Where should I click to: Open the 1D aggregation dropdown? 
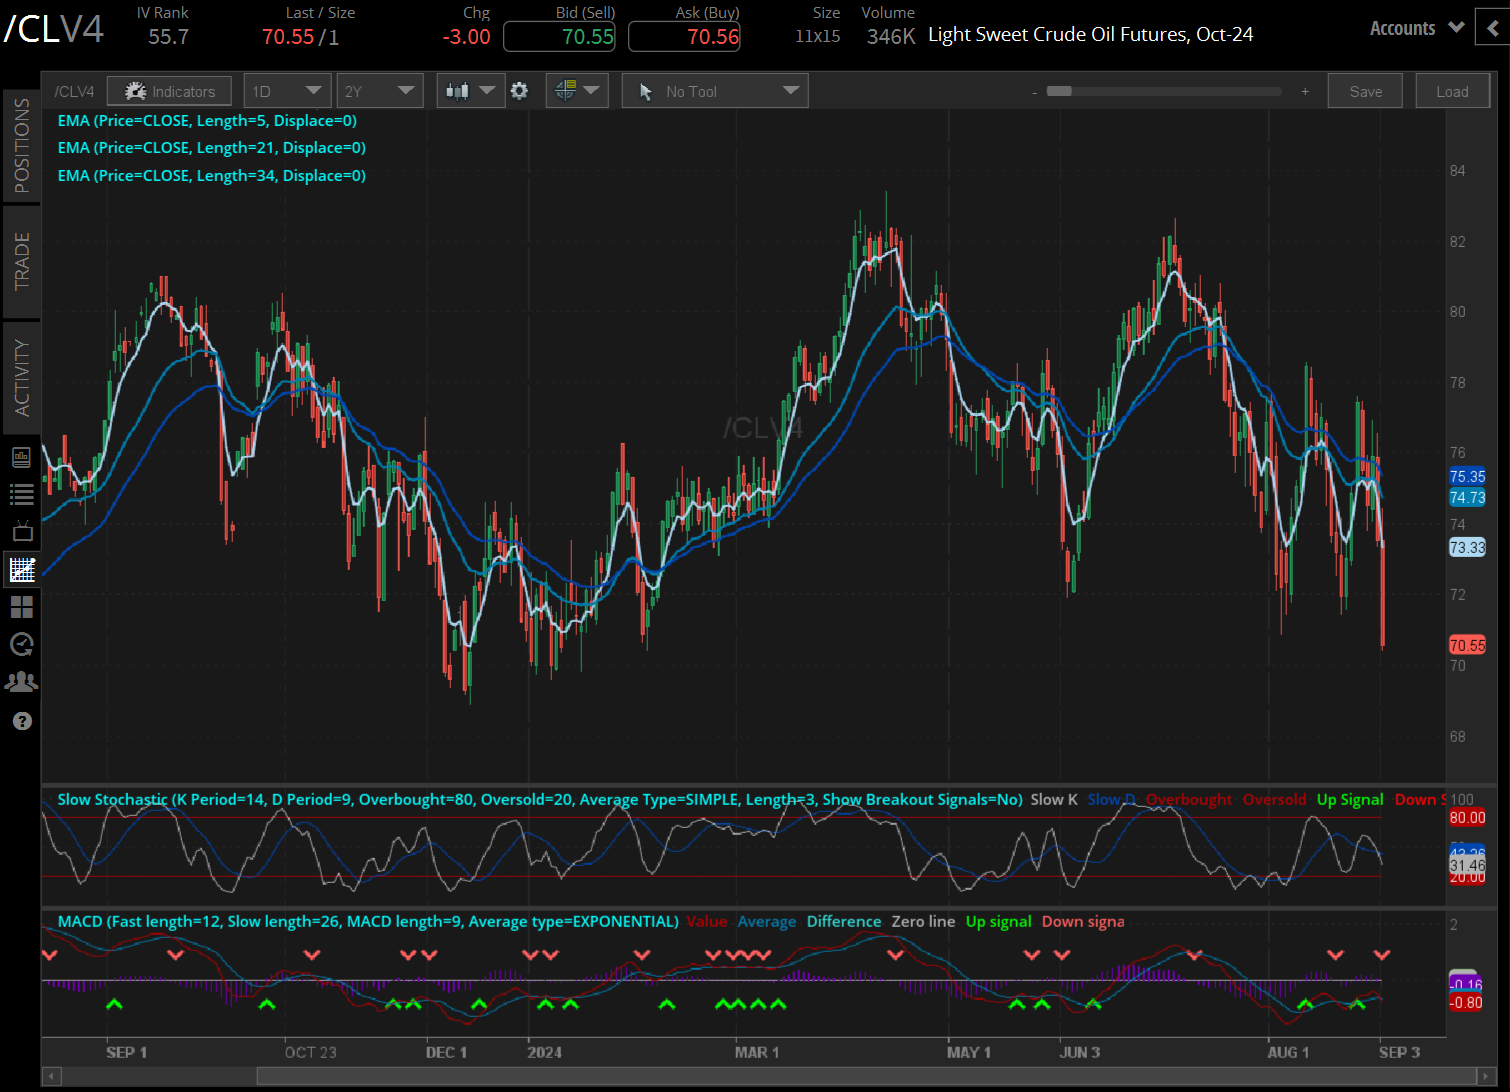pos(287,90)
